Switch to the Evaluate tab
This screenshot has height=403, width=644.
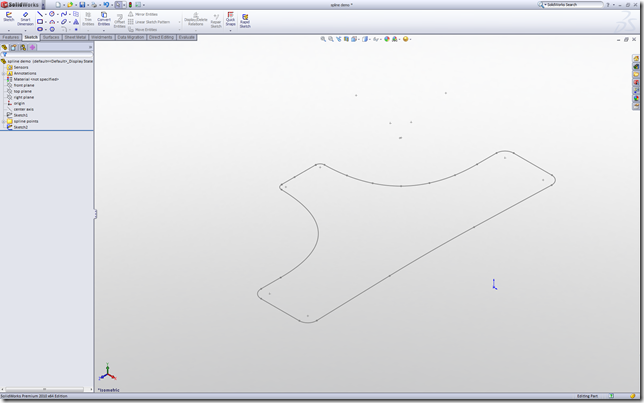tap(186, 37)
